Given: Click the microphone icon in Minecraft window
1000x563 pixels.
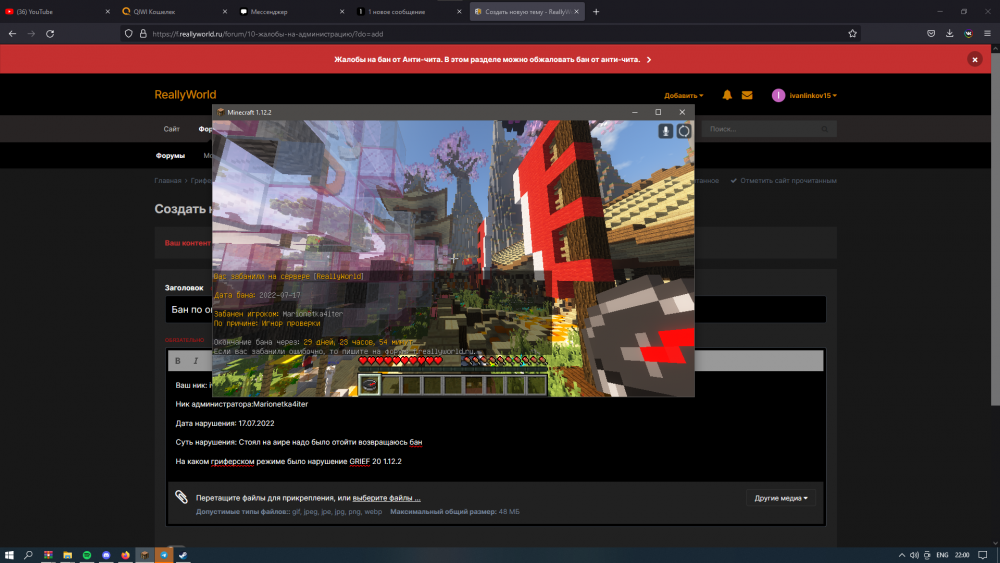Looking at the screenshot, I should click(665, 131).
